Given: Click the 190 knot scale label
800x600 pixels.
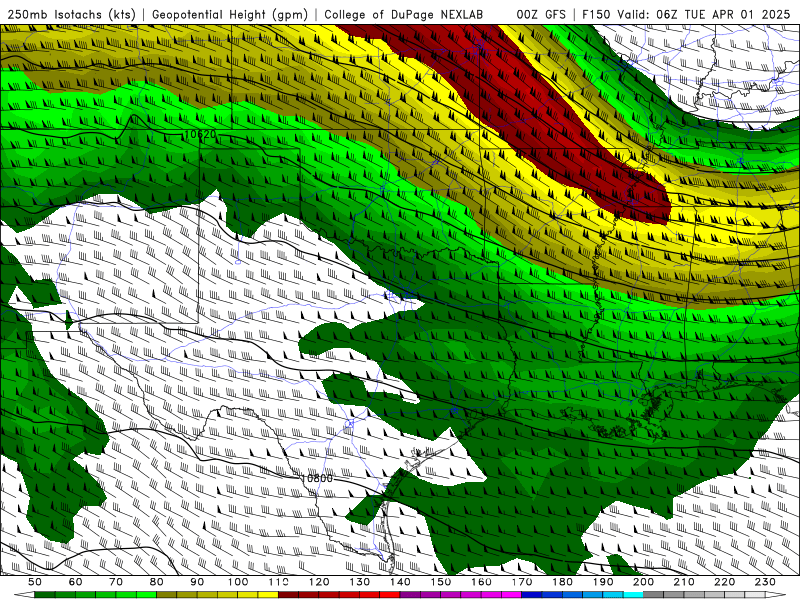Looking at the screenshot, I should (603, 582).
